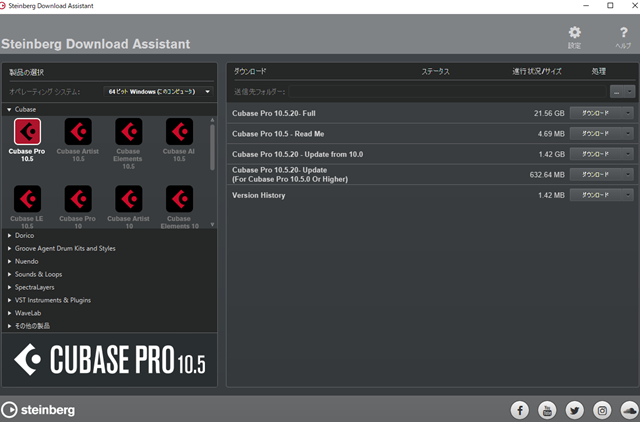Screen dimensions: 640x422
Task: Open the operating system dropdown
Action: [159, 91]
